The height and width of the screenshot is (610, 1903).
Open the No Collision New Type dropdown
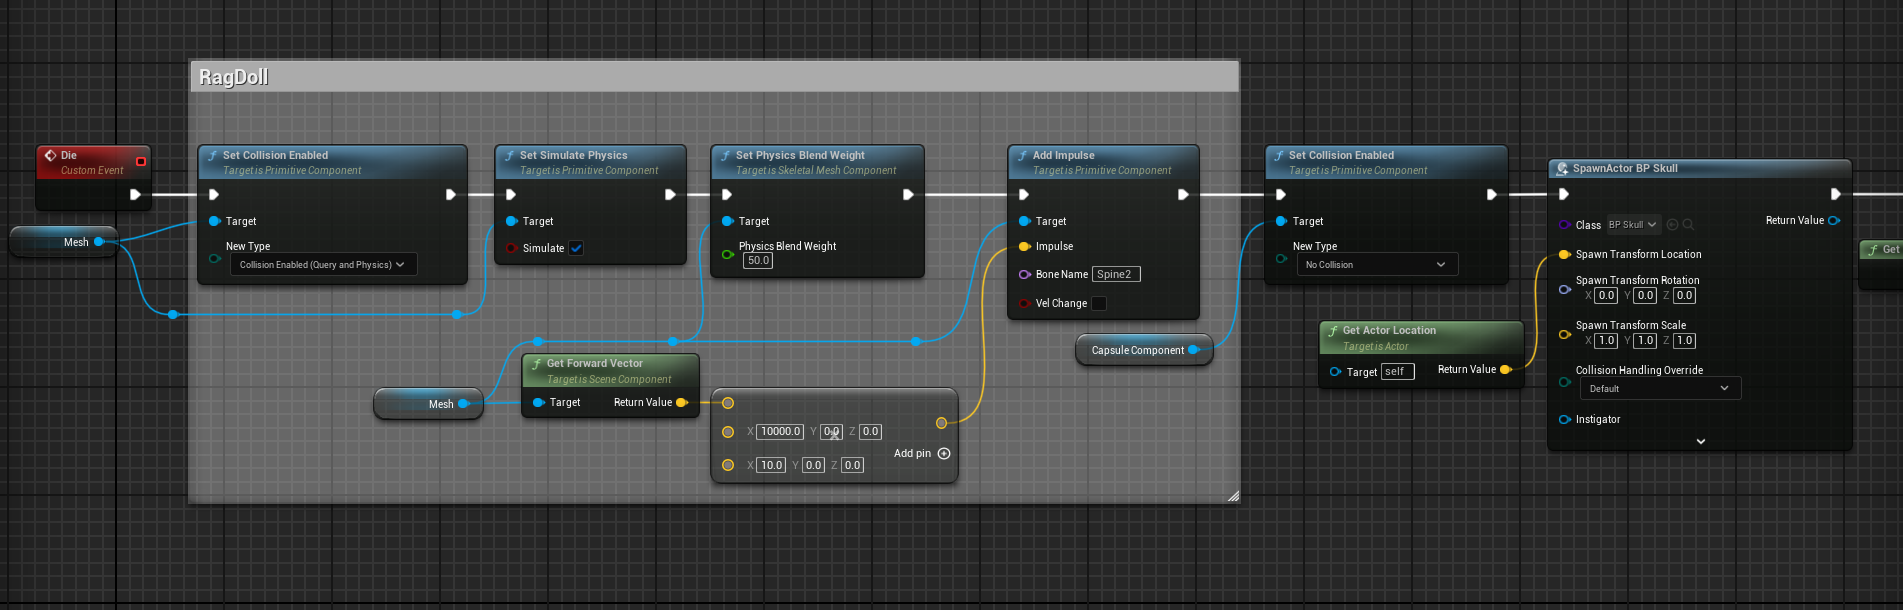pyautogui.click(x=1376, y=265)
